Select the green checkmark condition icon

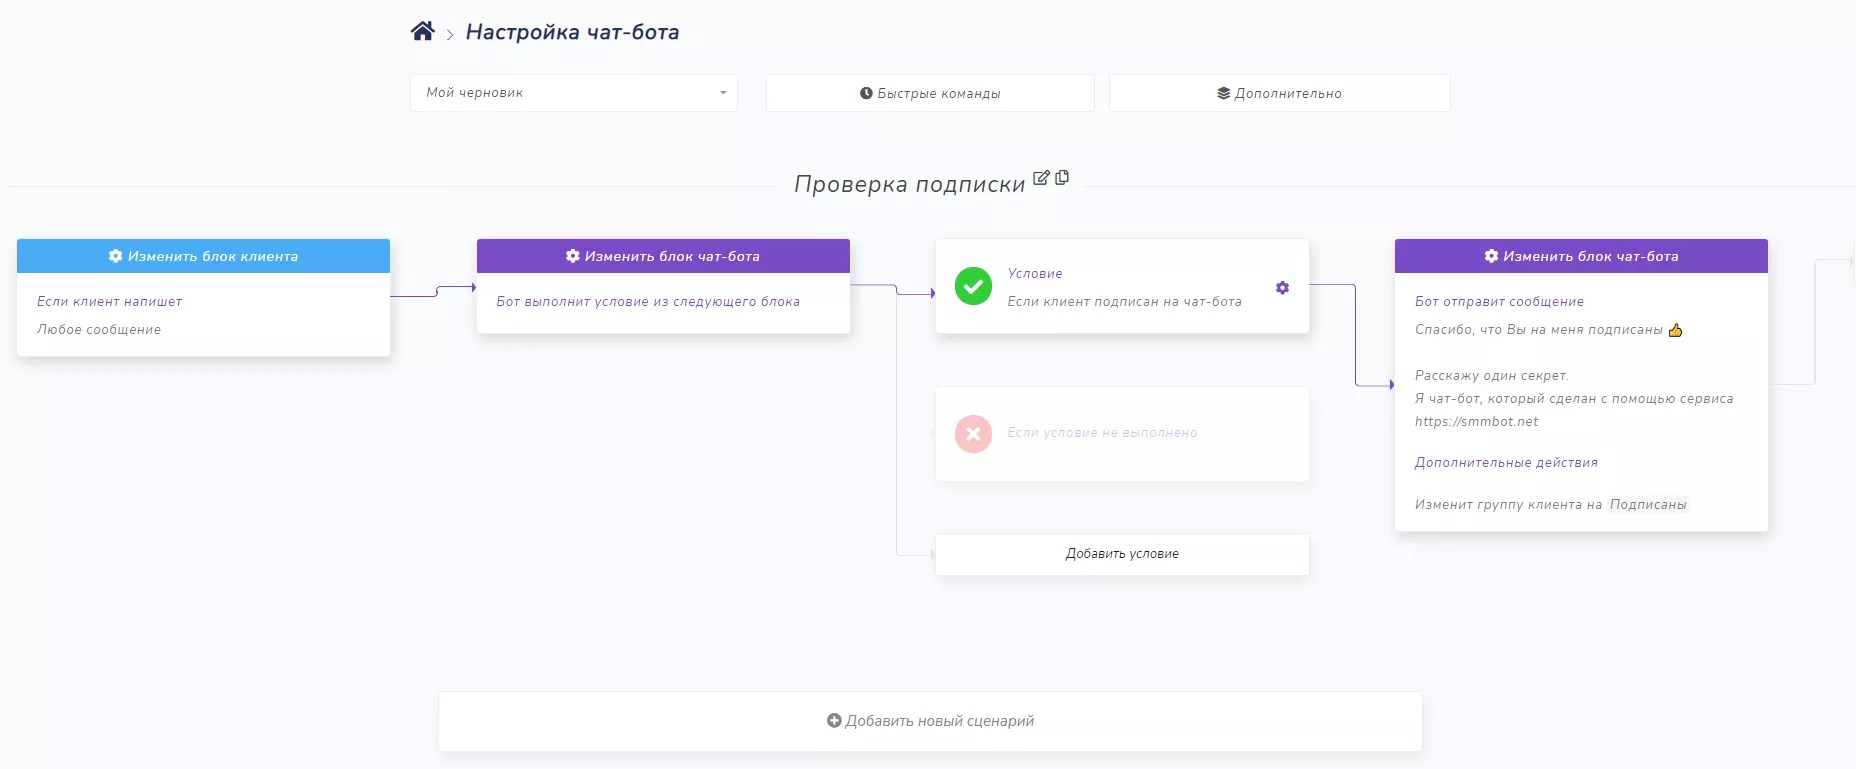(x=973, y=286)
